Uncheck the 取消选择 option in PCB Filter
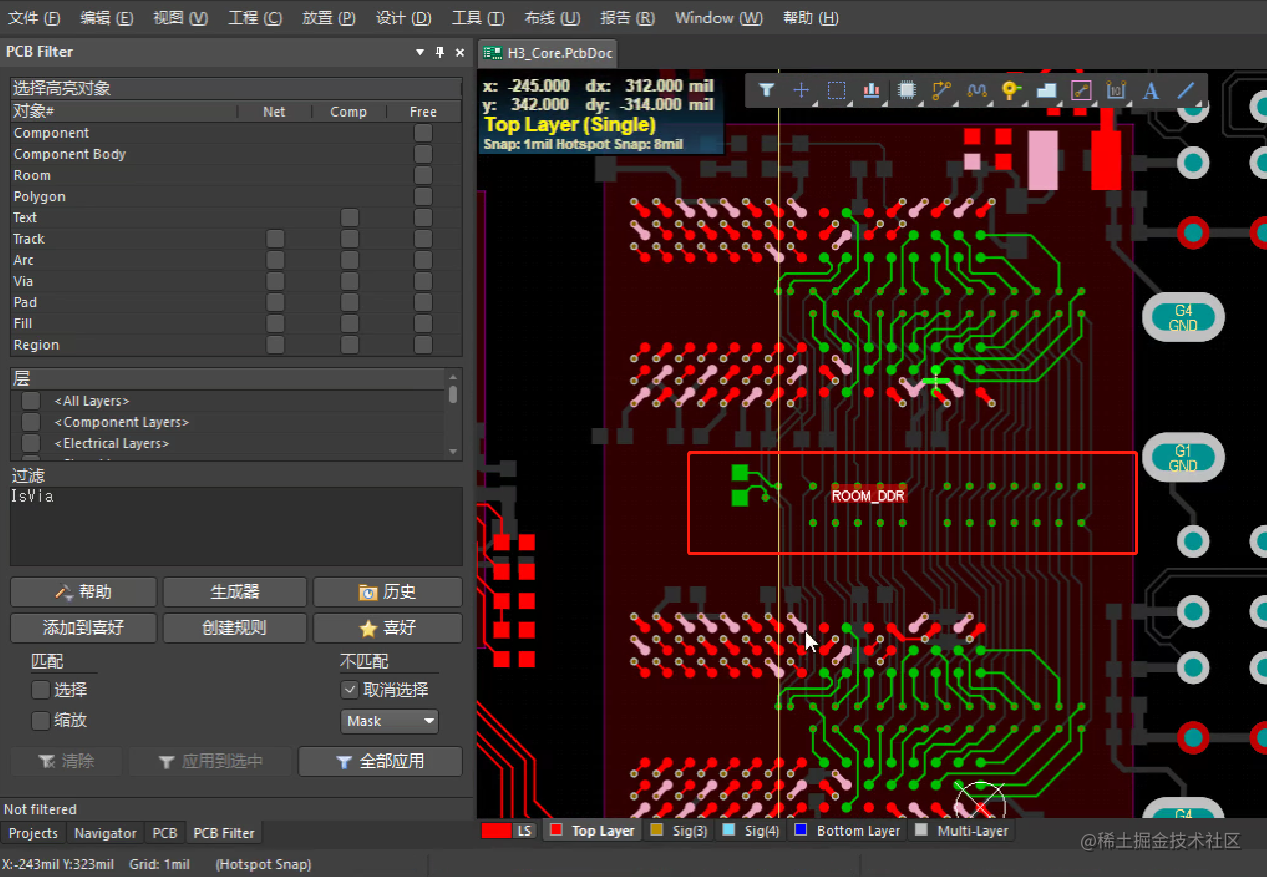 click(349, 689)
